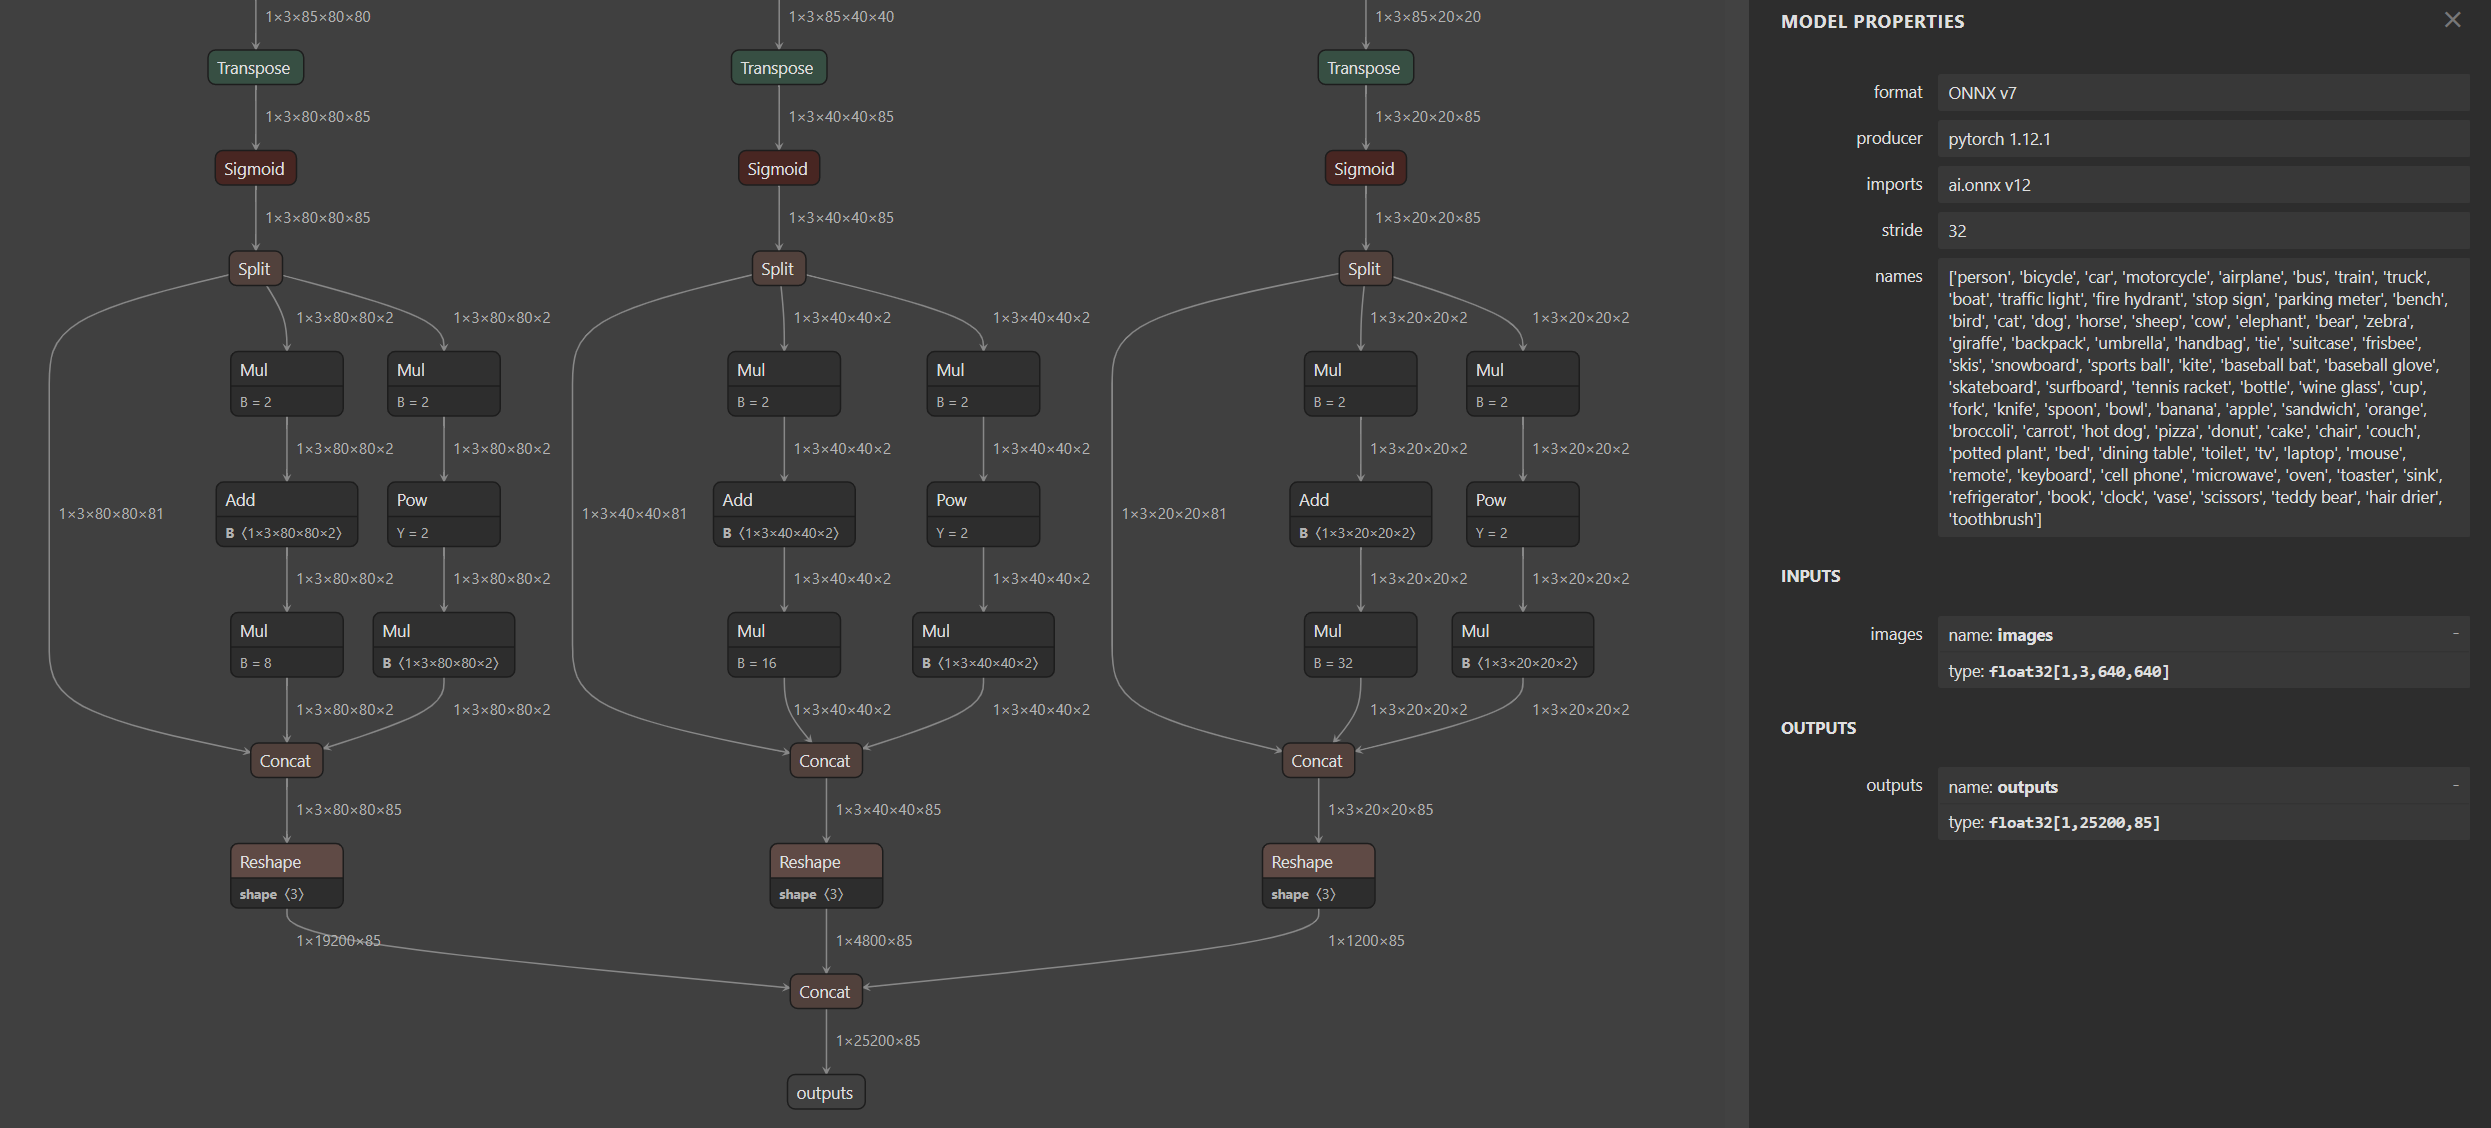
Task: Select the Mul node with B = 32
Action: click(x=1359, y=644)
